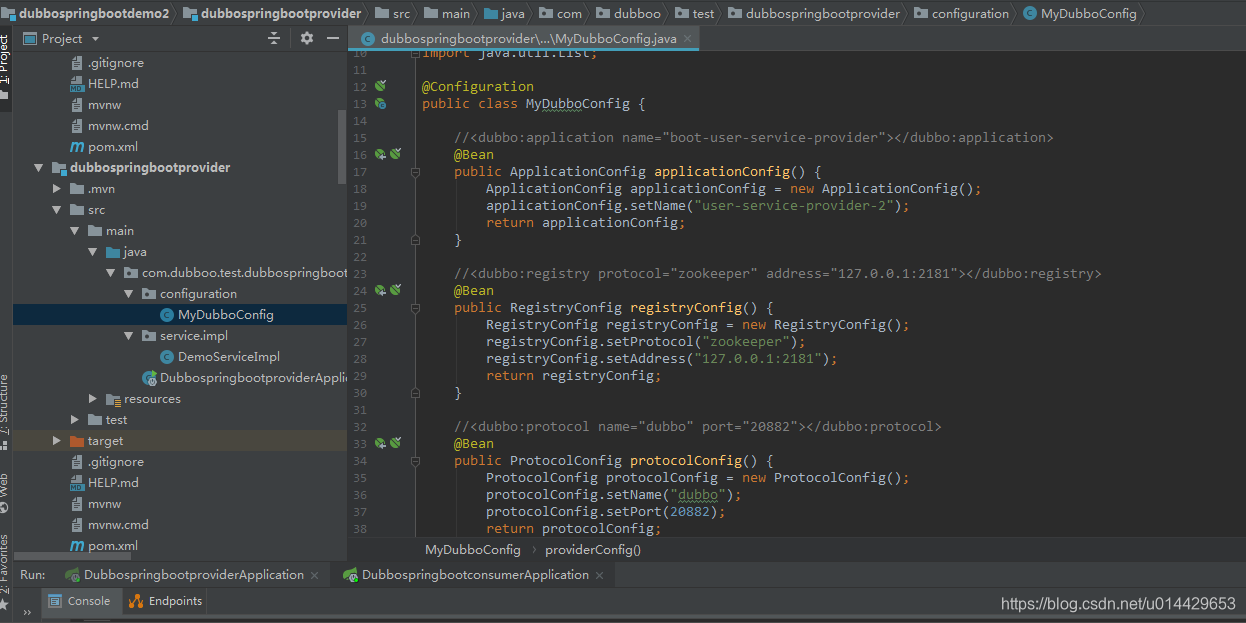
Task: Open the Project panel settings gear
Action: [307, 38]
